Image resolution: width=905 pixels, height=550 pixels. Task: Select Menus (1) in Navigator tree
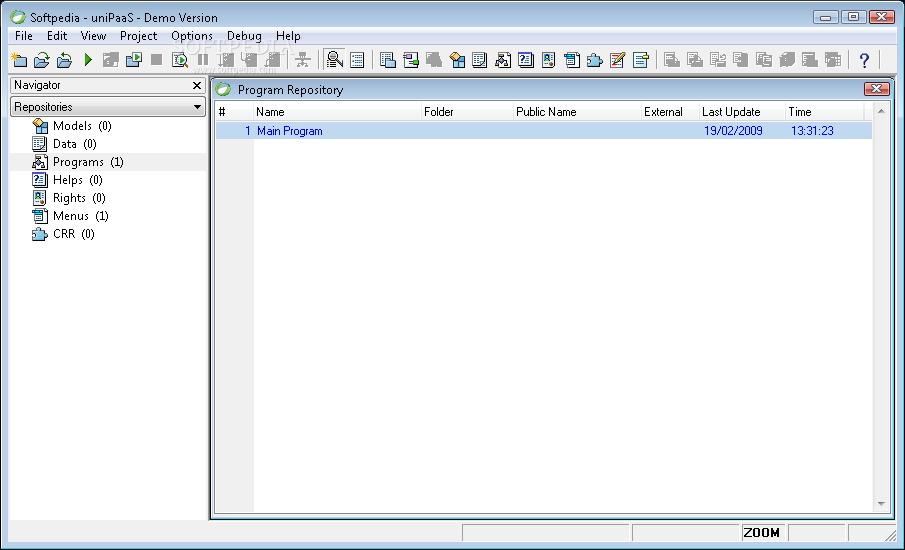coord(80,215)
